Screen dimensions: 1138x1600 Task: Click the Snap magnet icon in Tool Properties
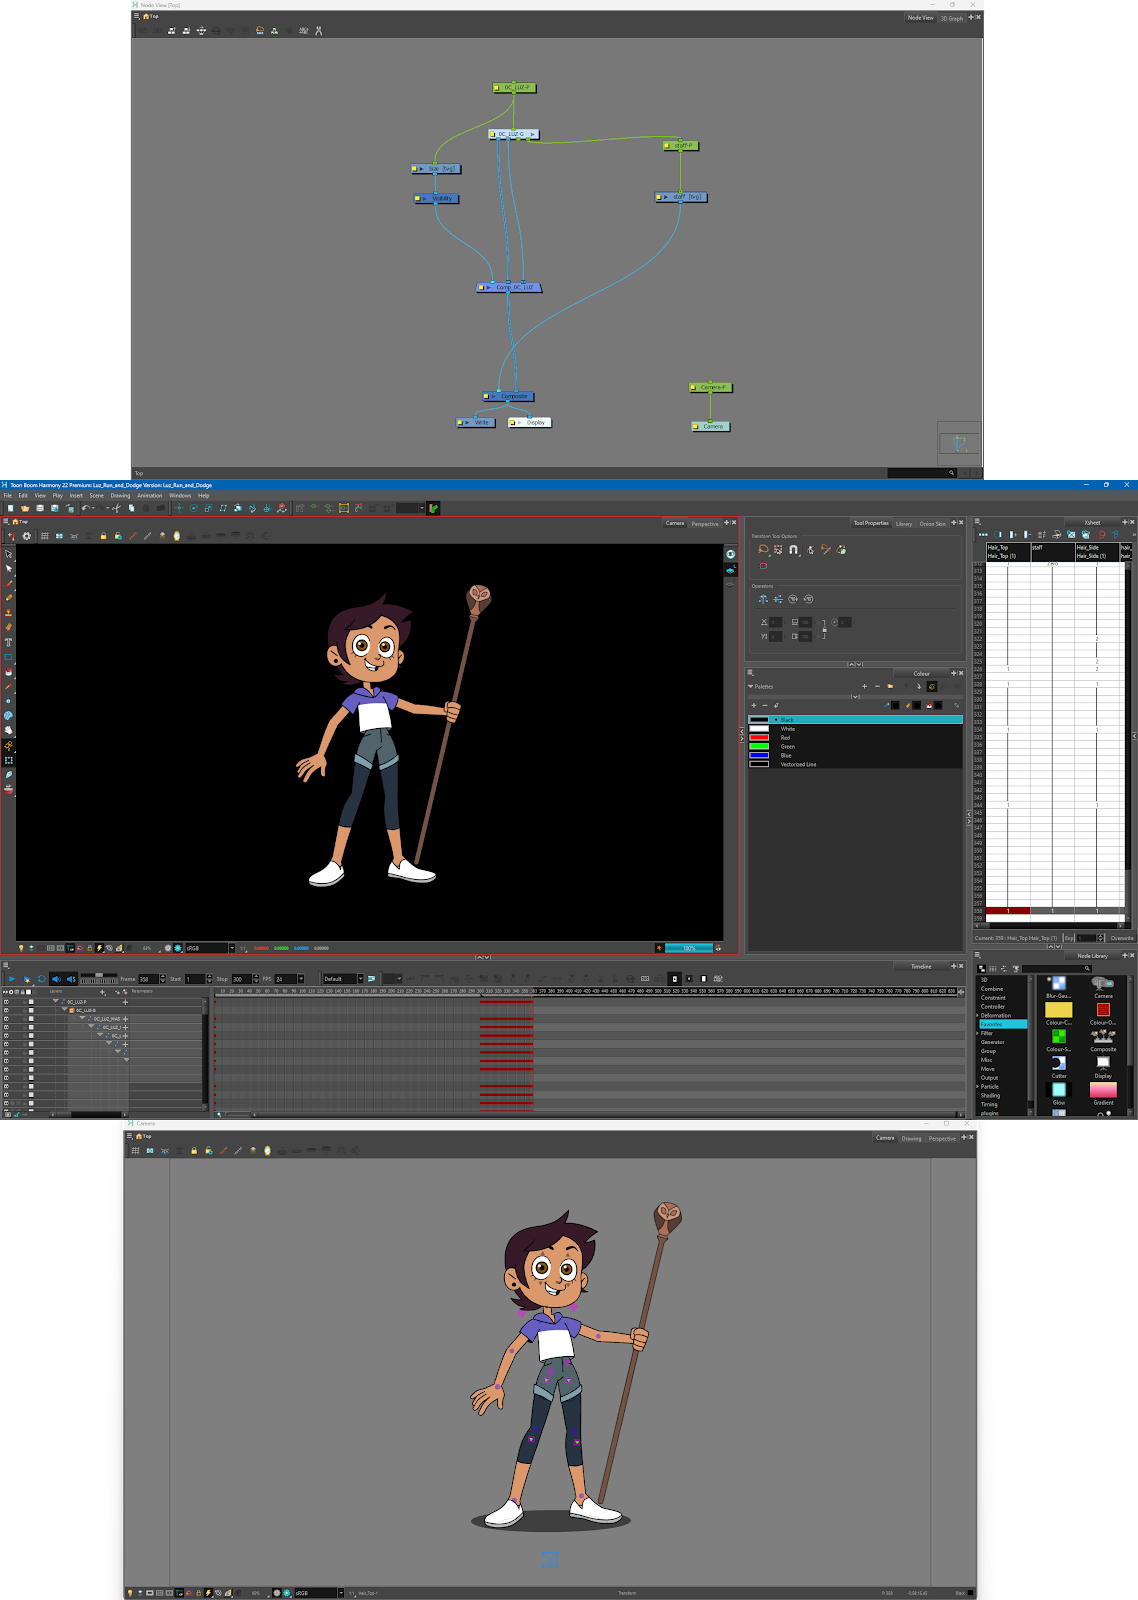coord(793,549)
